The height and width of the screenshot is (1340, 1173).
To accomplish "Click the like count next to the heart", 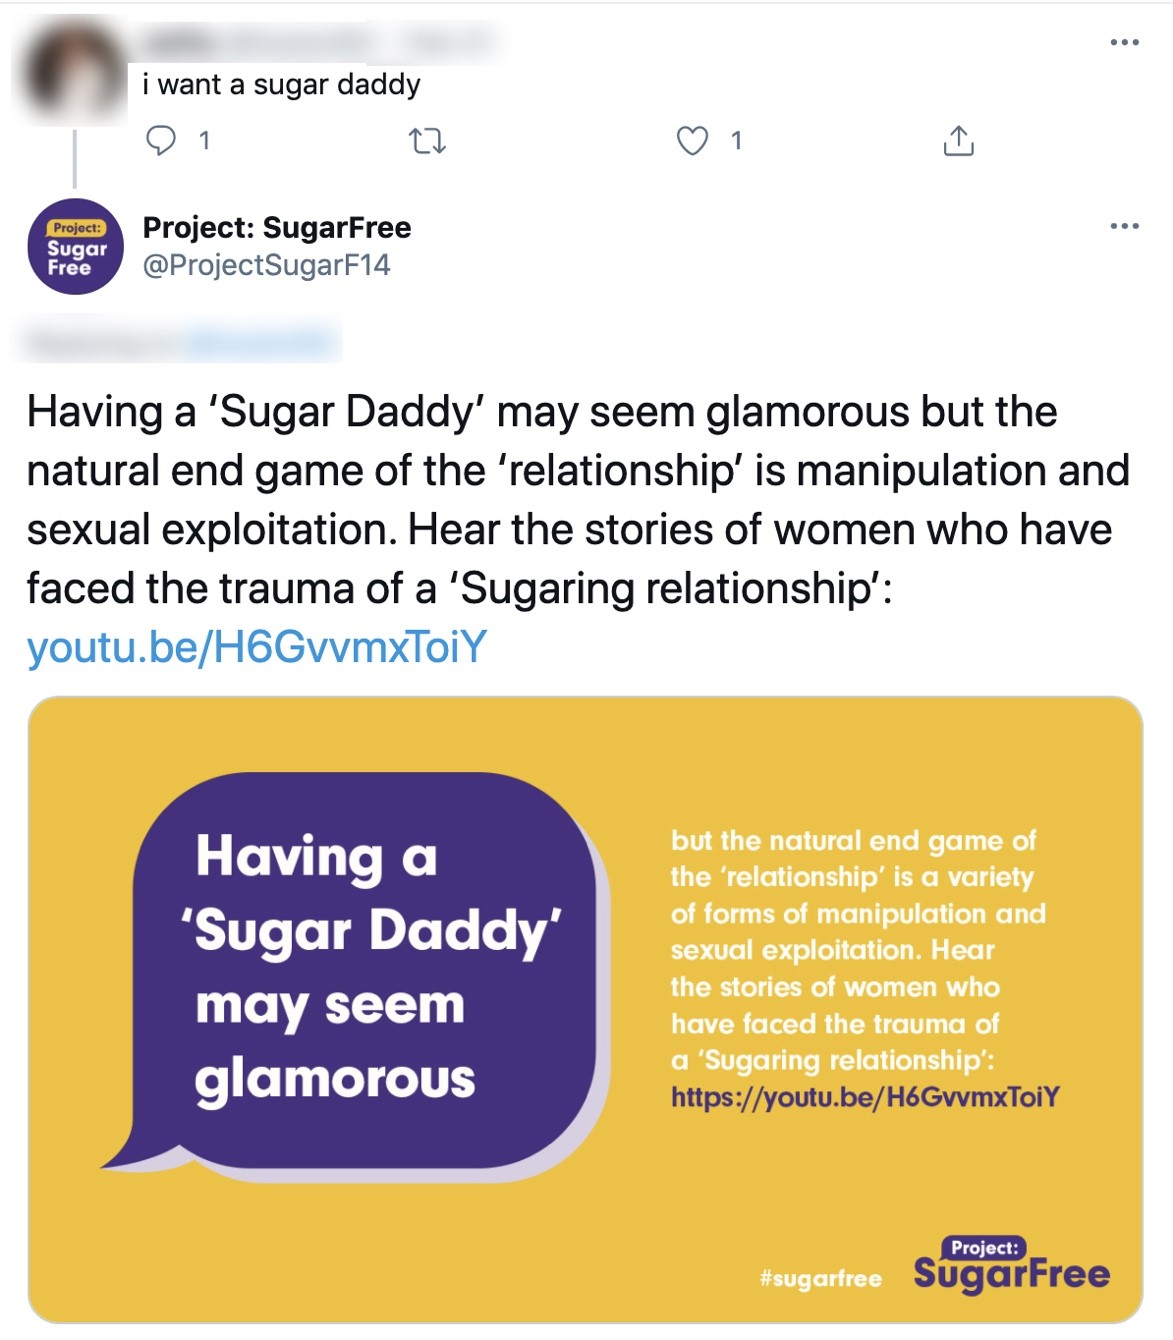I will 736,141.
